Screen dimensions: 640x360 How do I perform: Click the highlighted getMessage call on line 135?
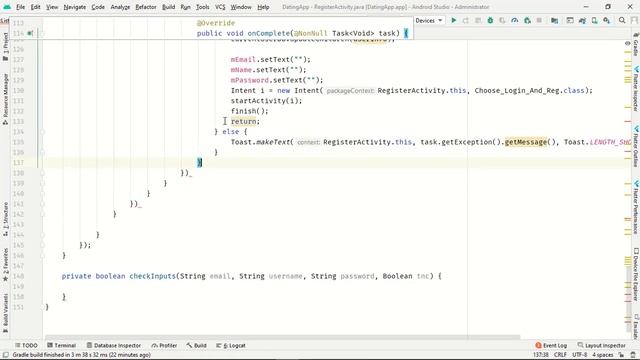click(526, 142)
